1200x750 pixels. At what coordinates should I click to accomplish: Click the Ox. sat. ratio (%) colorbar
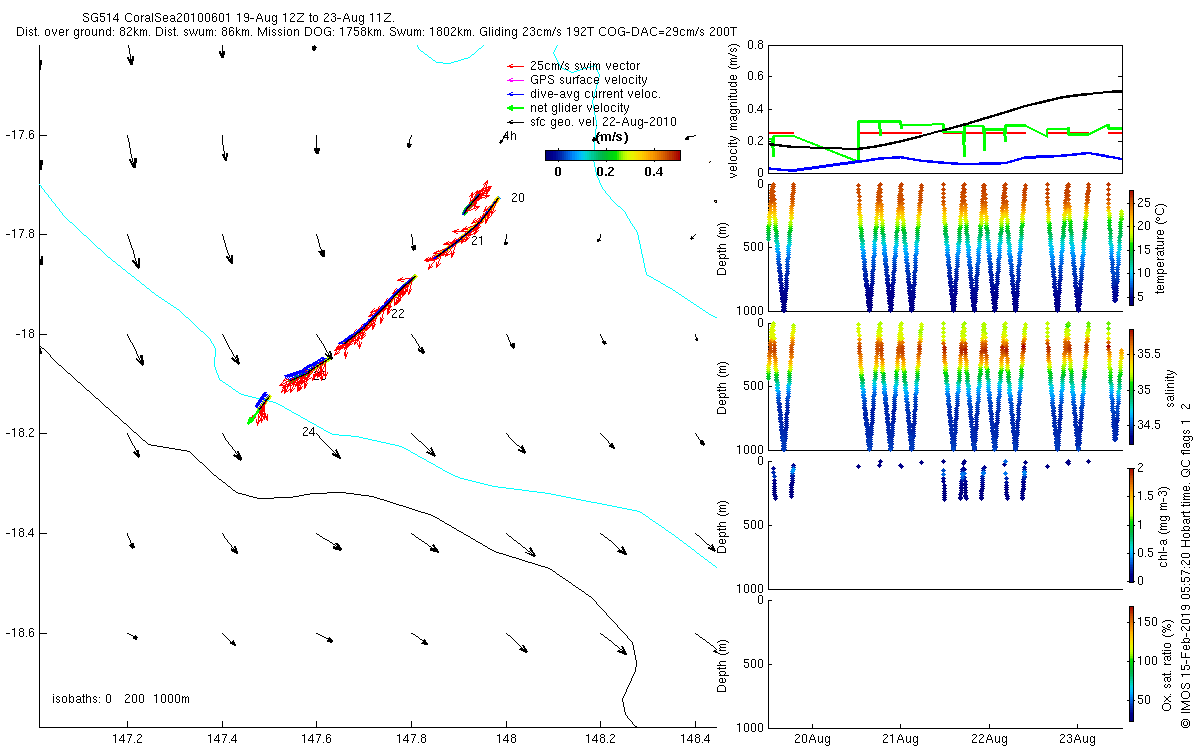(1130, 660)
